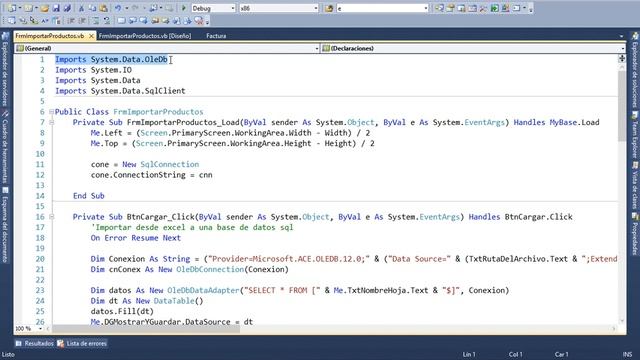Viewport: 640px width, 360px height.
Task: Collapse the FrmImportarProductos class outline
Action: (x=51, y=111)
